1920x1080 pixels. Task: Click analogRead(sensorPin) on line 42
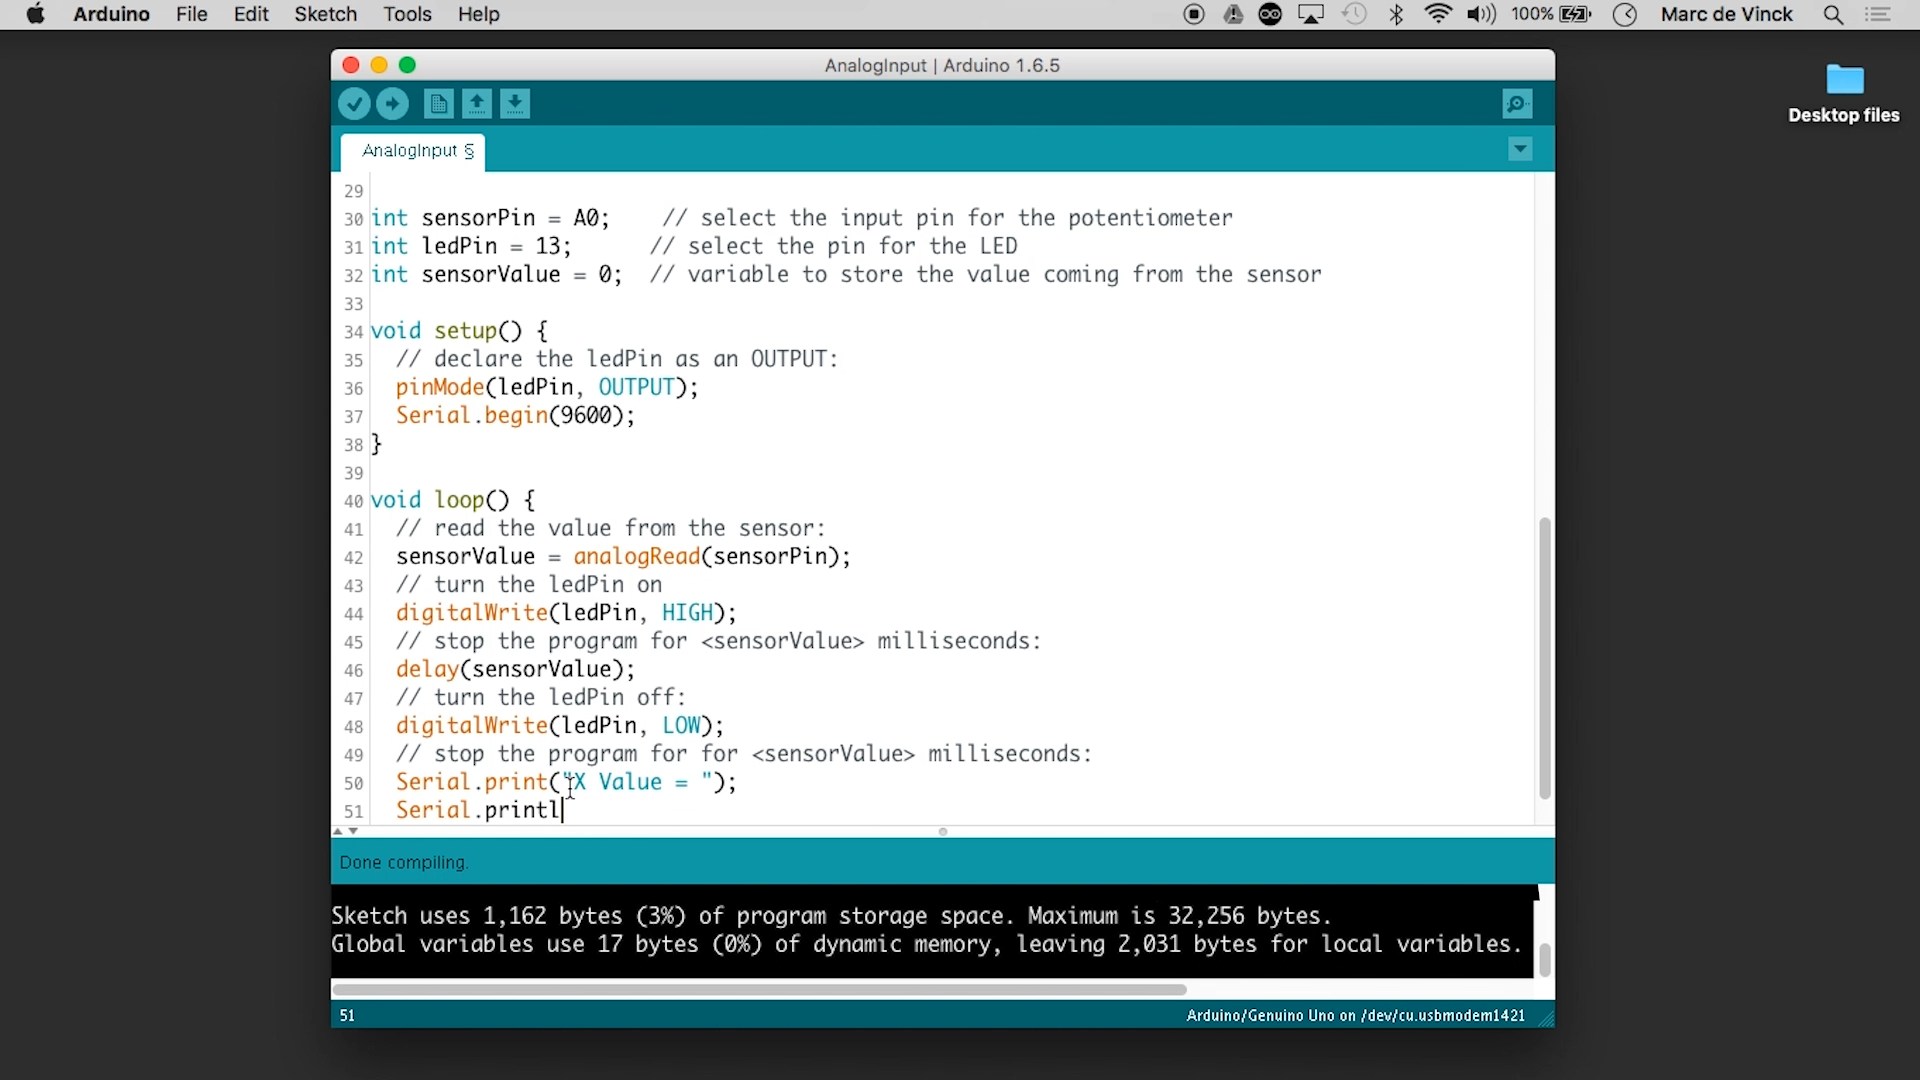712,556
